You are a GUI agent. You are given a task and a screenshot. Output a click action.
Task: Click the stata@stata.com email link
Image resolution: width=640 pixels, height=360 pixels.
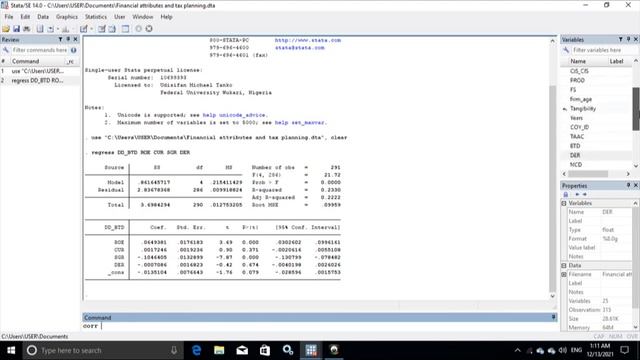(300, 47)
